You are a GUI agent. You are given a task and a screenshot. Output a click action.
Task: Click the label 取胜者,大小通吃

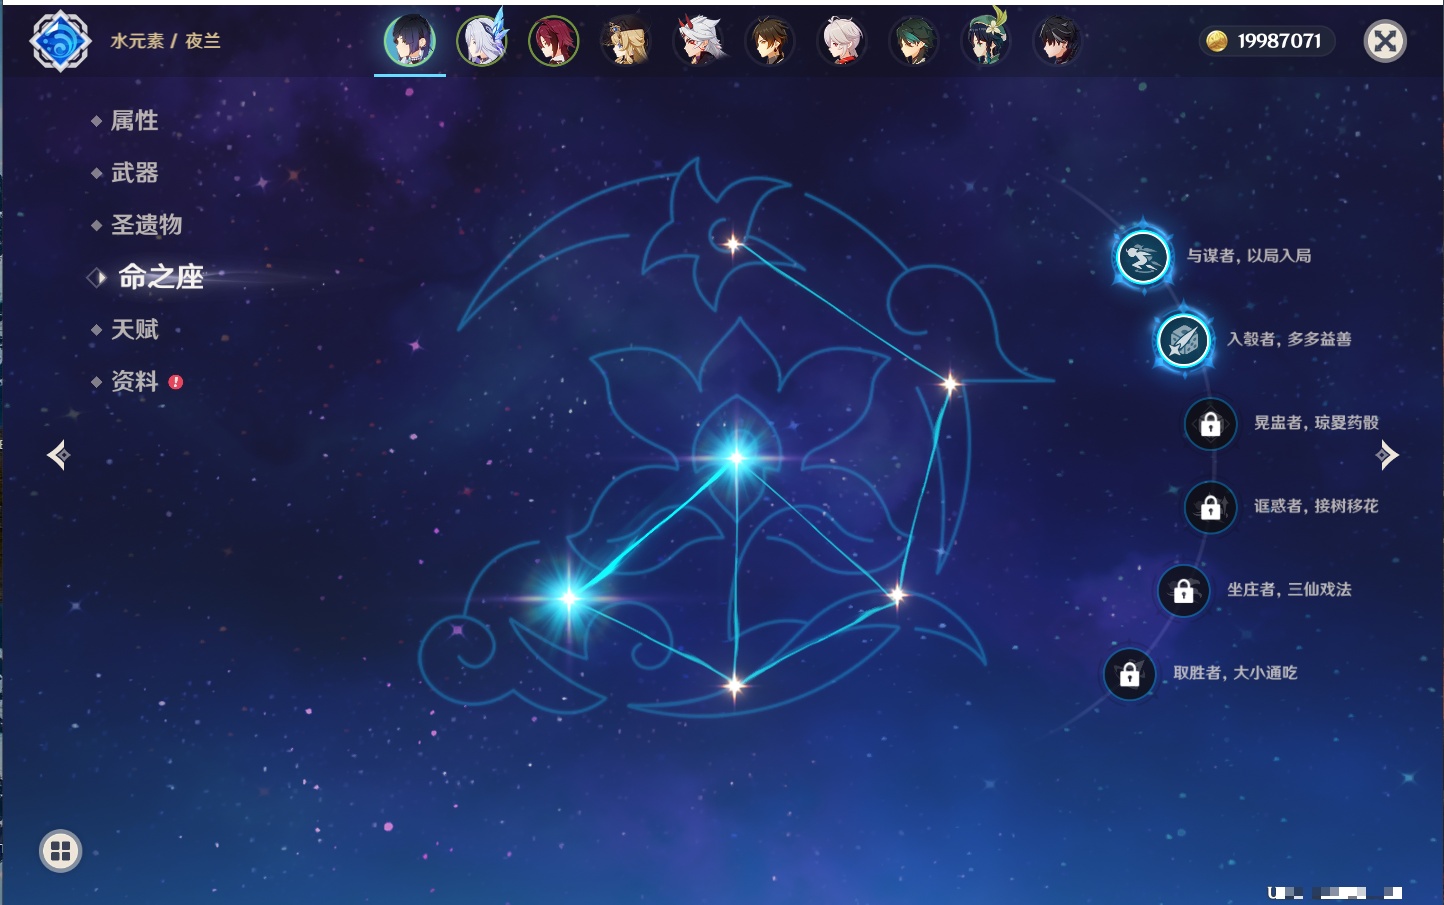tap(1235, 673)
